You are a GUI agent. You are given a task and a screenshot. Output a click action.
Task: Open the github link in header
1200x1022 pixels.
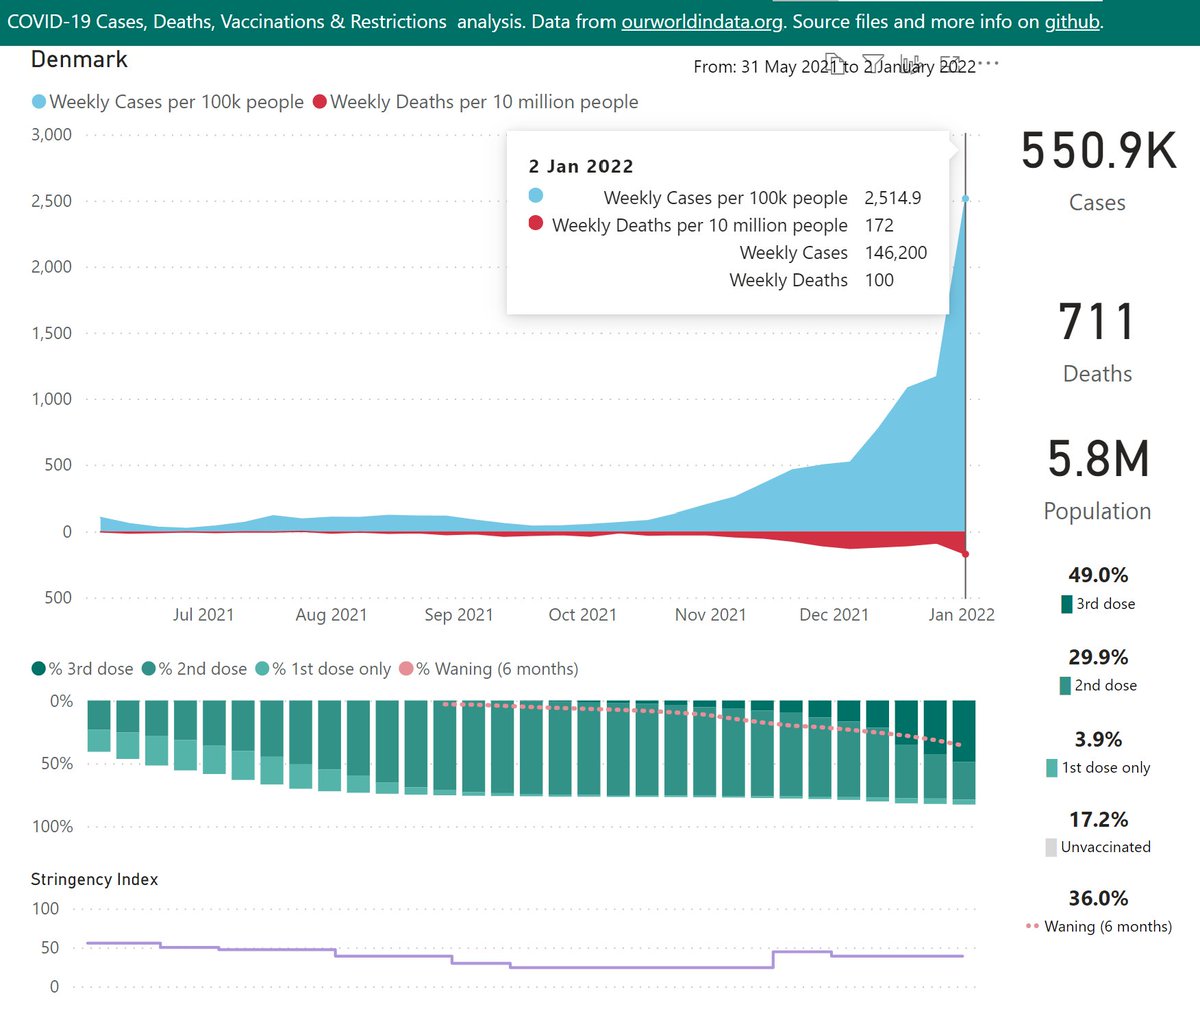tap(1072, 21)
